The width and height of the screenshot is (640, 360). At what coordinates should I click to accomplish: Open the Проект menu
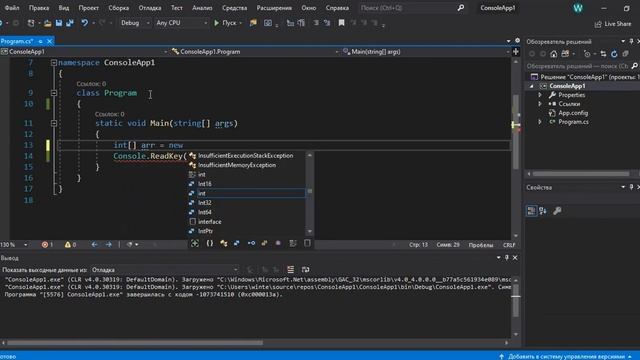[x=89, y=8]
